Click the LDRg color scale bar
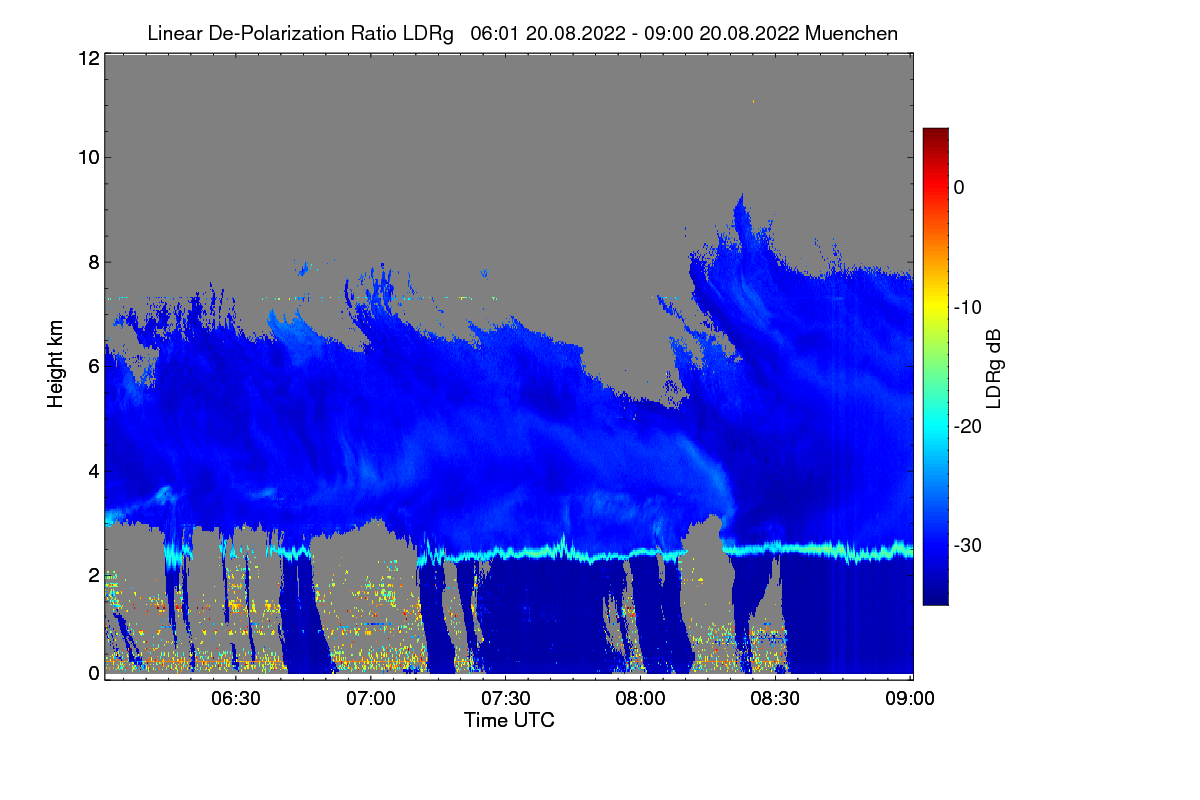The width and height of the screenshot is (1200, 800). point(935,366)
